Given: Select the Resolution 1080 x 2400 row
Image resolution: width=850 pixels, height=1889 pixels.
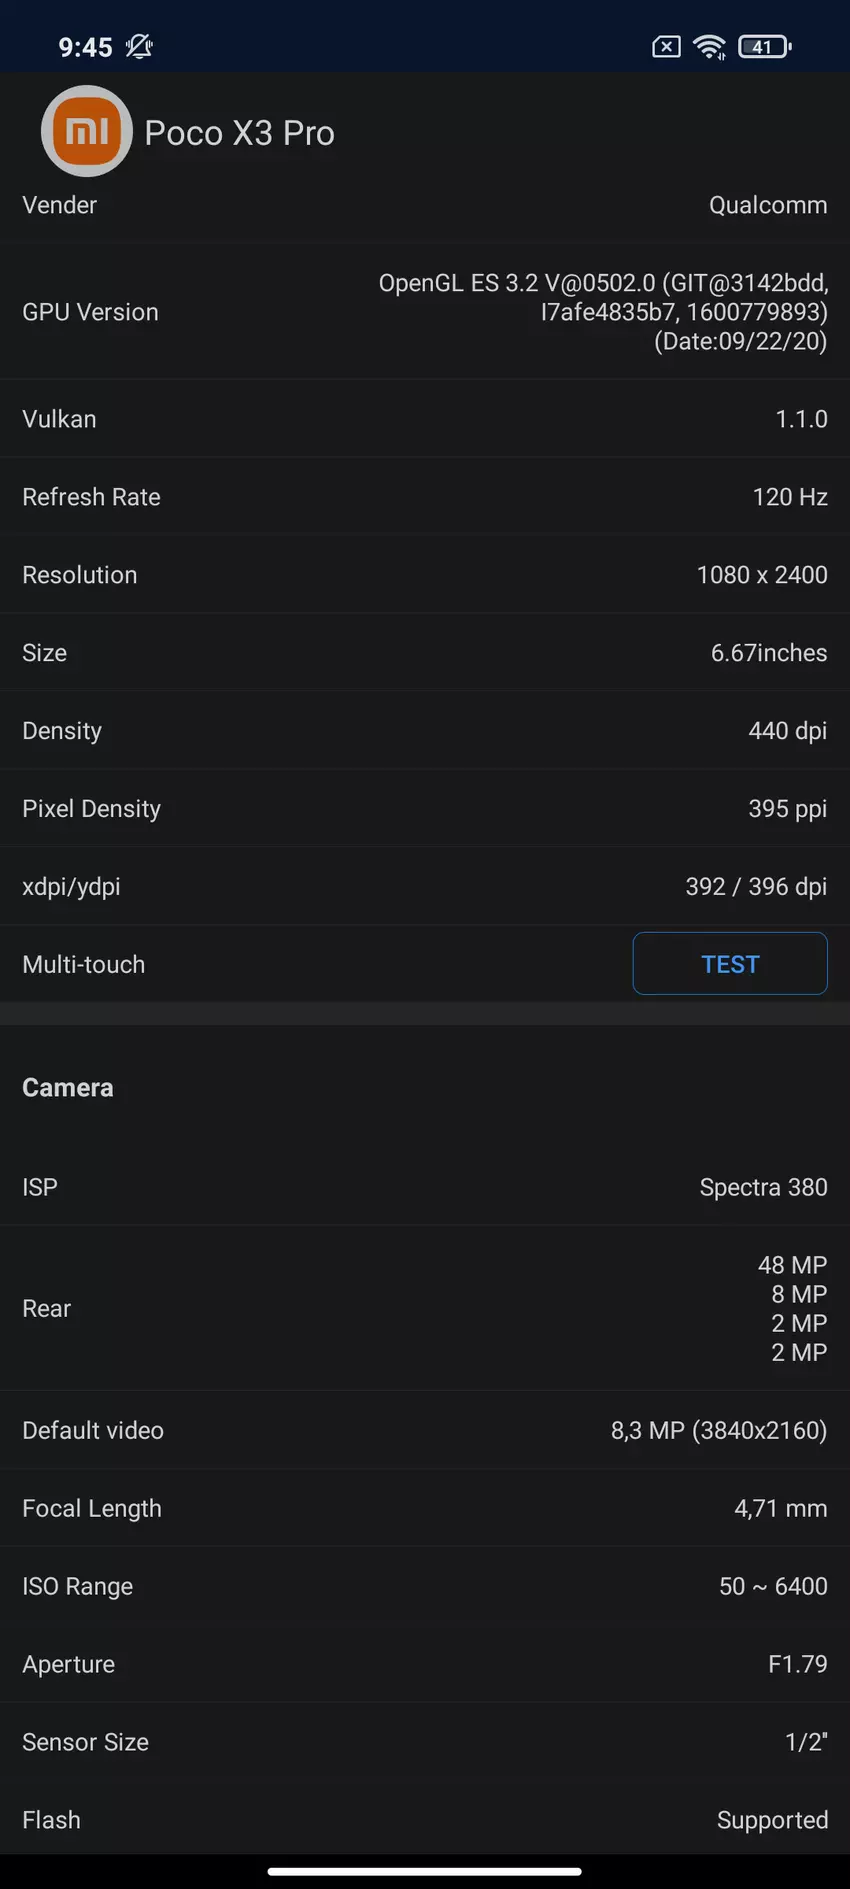Looking at the screenshot, I should 424,575.
